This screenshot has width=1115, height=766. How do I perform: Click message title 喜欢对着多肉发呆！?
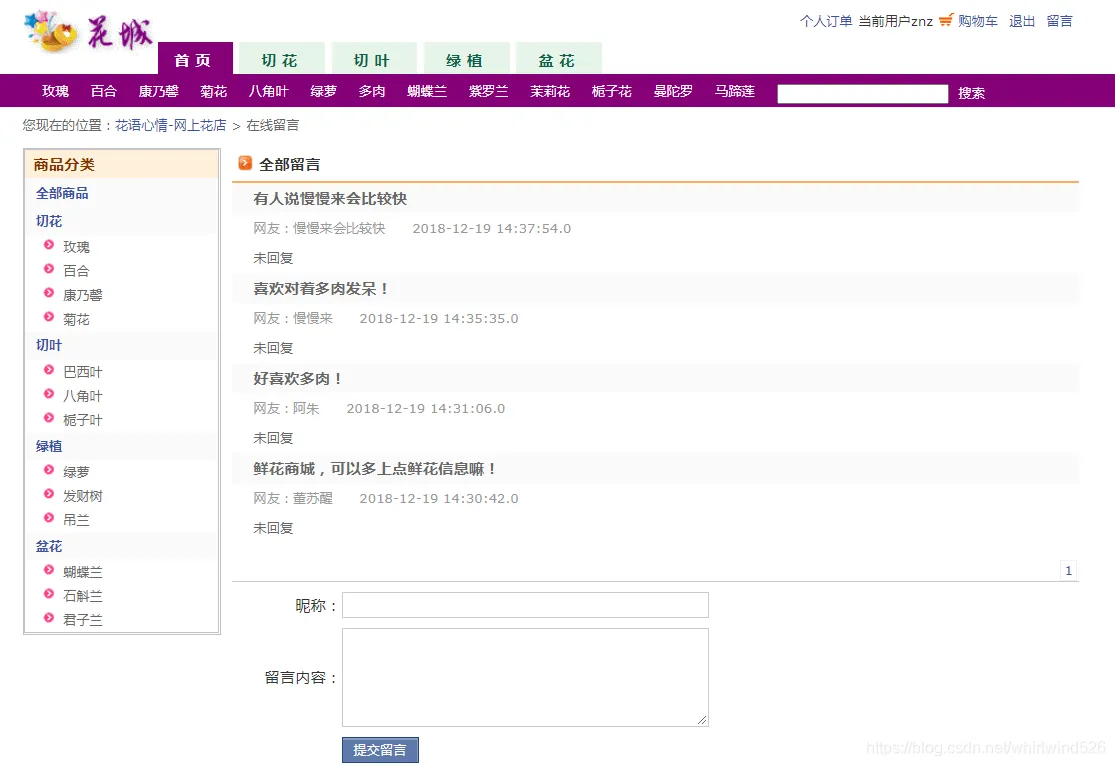point(321,289)
